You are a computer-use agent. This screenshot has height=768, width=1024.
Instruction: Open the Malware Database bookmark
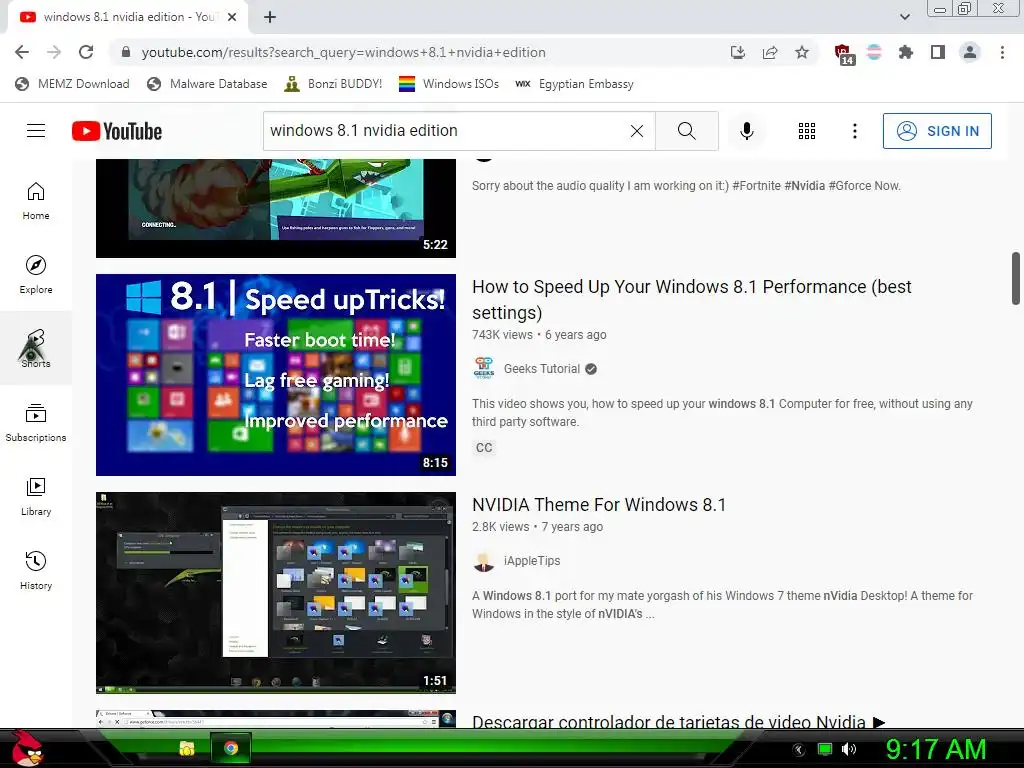pyautogui.click(x=207, y=84)
